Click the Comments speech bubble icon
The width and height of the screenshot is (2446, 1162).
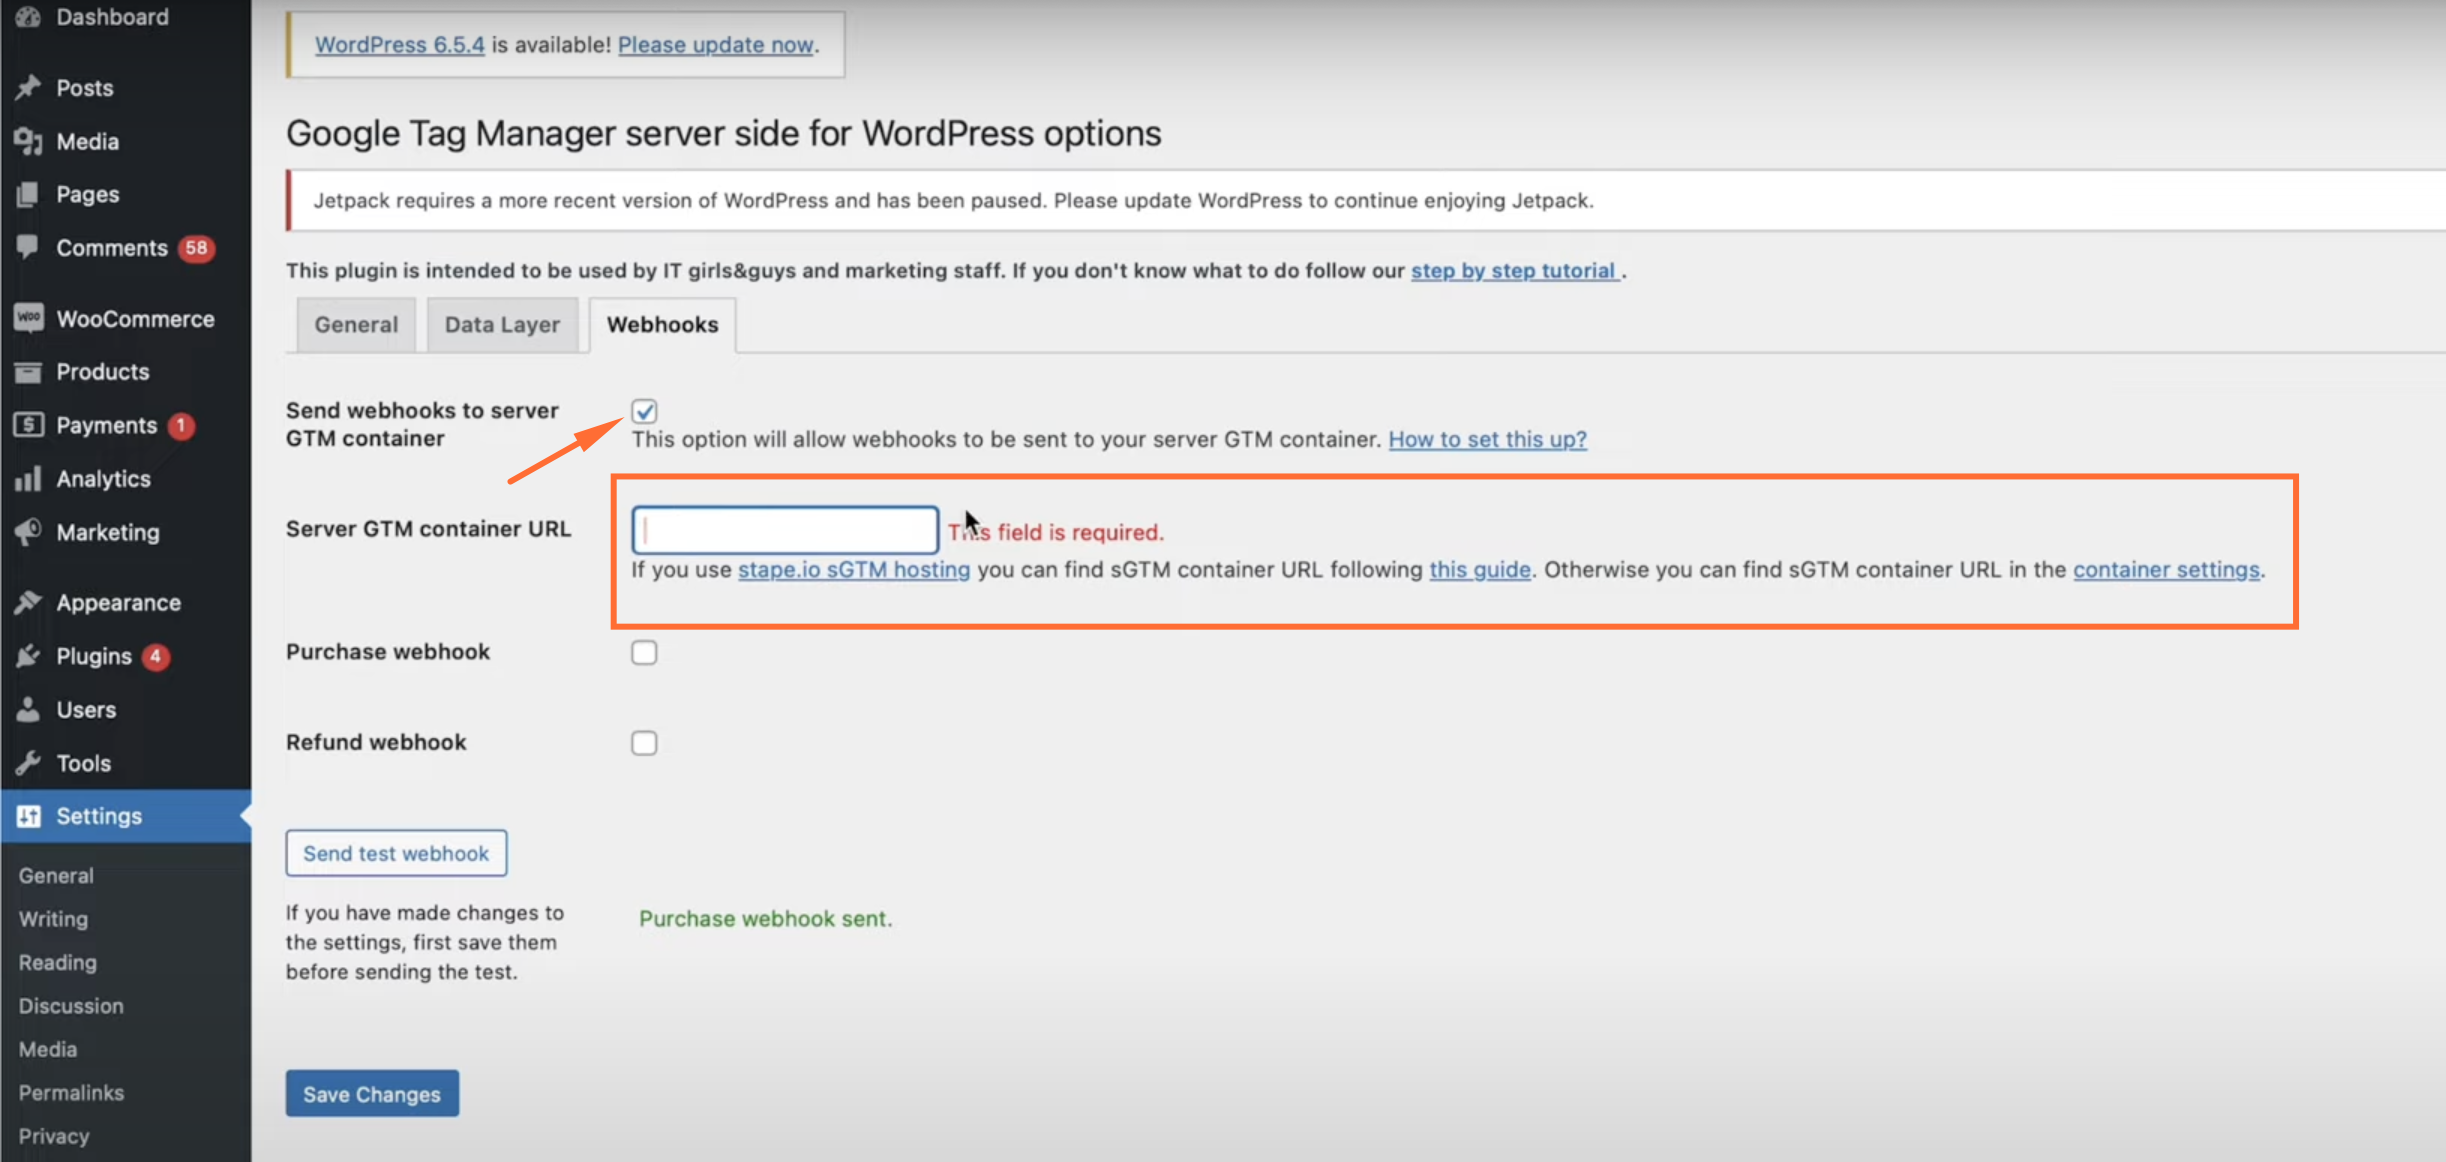click(x=28, y=248)
